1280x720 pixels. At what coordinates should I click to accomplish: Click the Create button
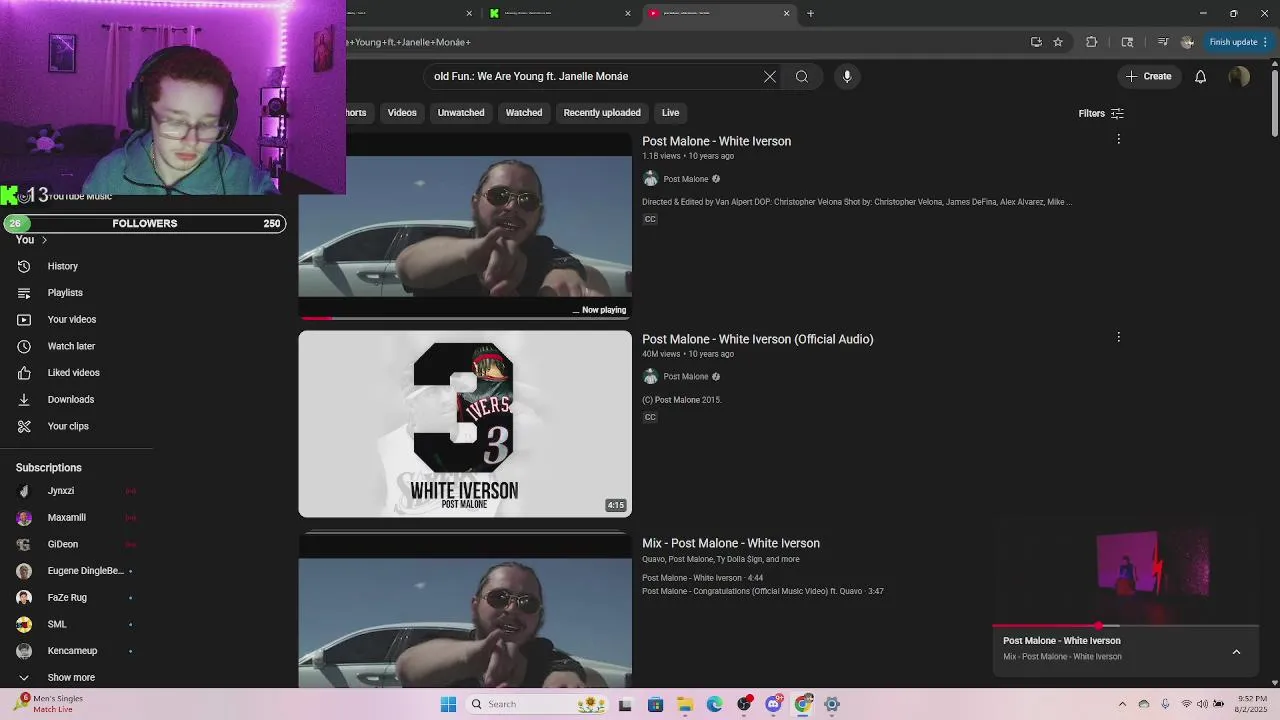(x=1148, y=76)
